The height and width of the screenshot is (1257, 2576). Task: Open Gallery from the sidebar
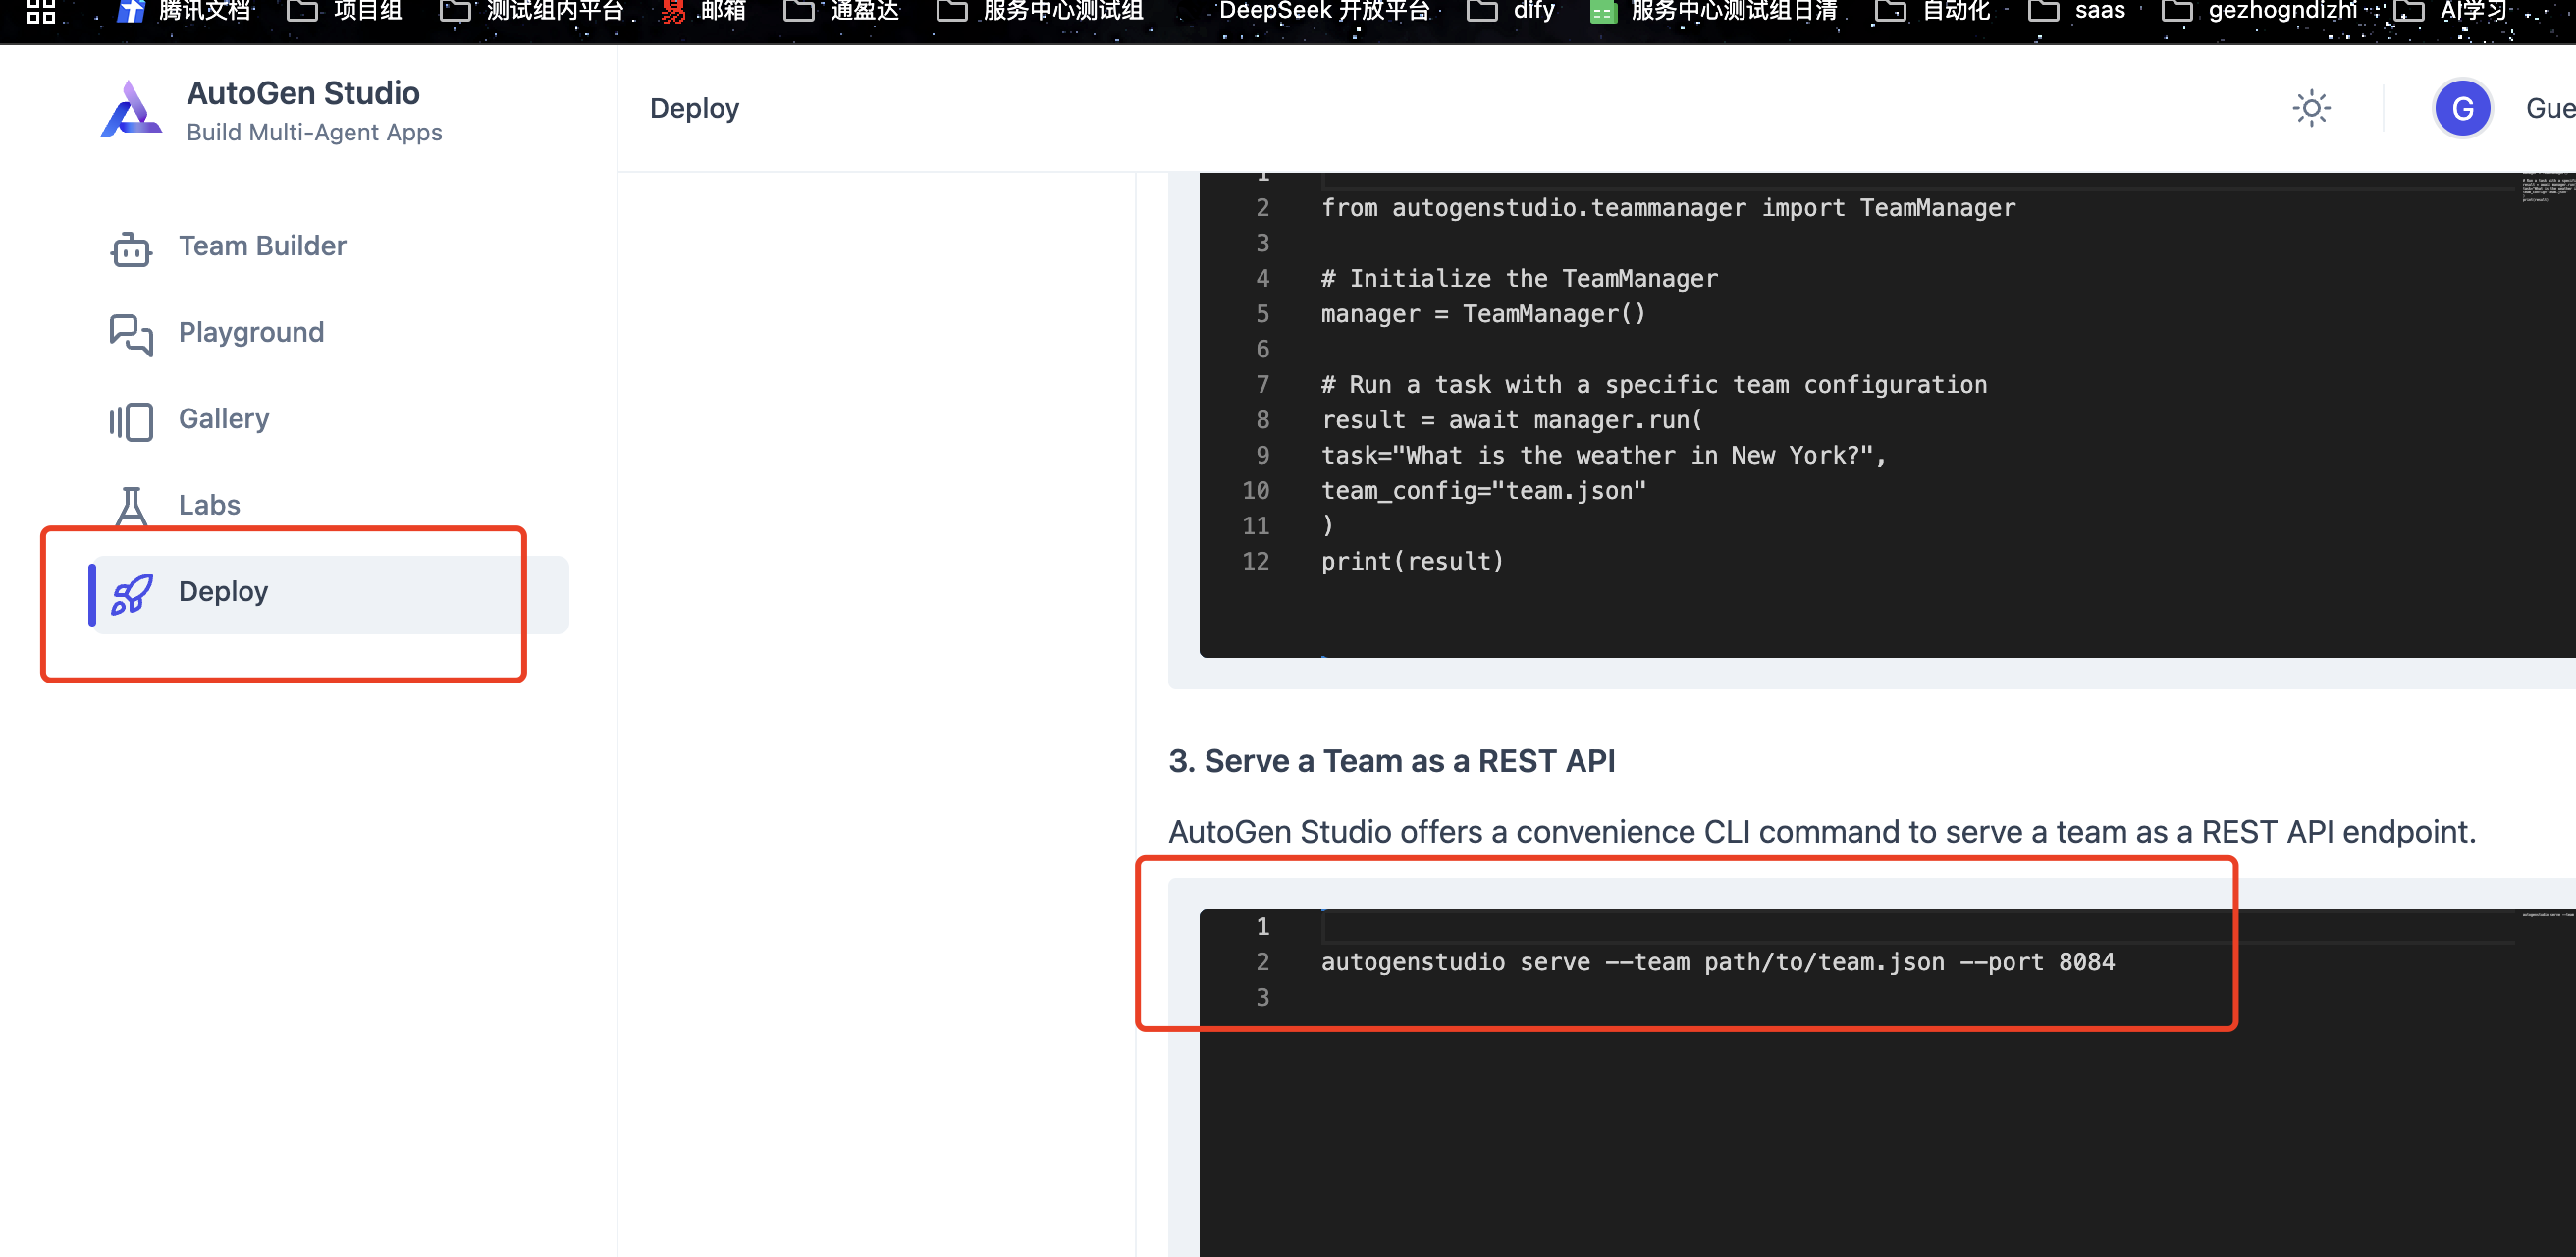(x=224, y=418)
